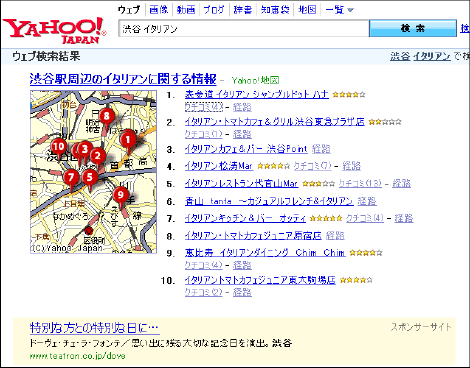The image size is (470, 368).
Task: Switch to the 辞書 search tab
Action: (243, 10)
